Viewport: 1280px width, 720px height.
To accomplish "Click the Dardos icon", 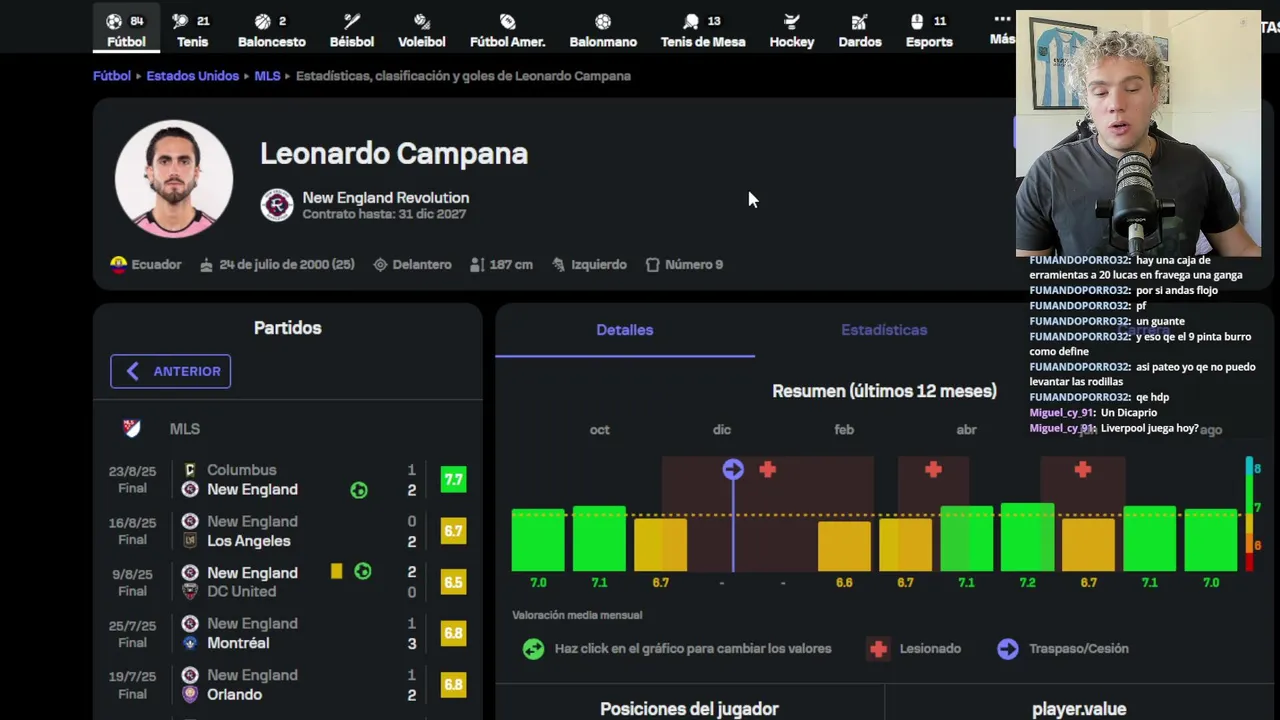I will pos(860,21).
